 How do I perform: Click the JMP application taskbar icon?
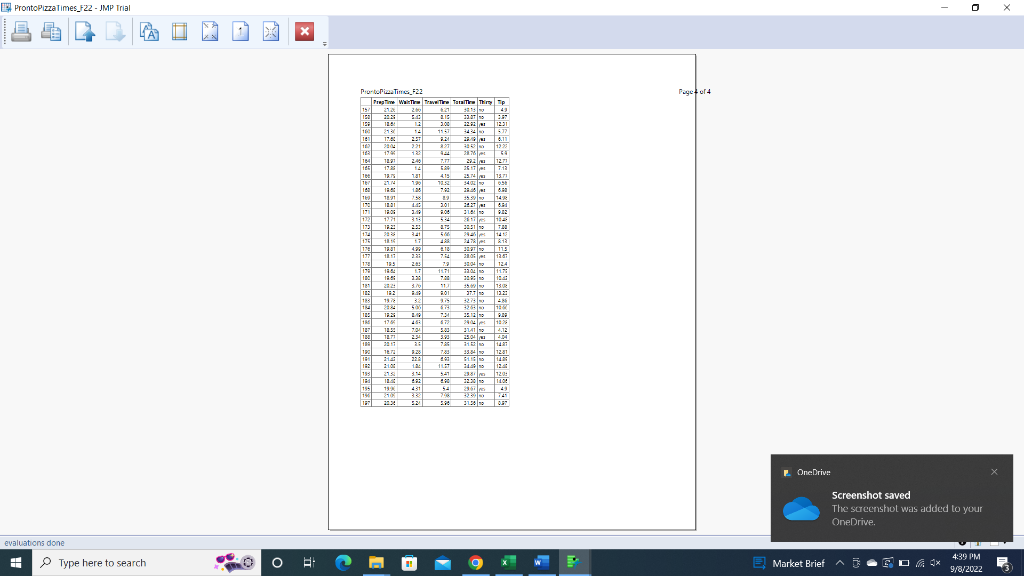click(574, 562)
